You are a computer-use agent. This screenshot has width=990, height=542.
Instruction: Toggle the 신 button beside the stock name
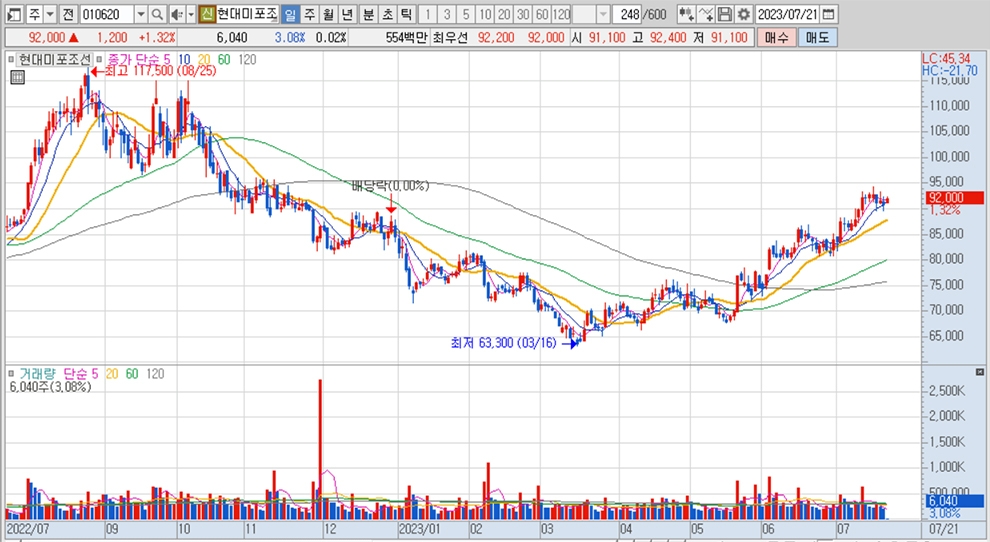(206, 14)
